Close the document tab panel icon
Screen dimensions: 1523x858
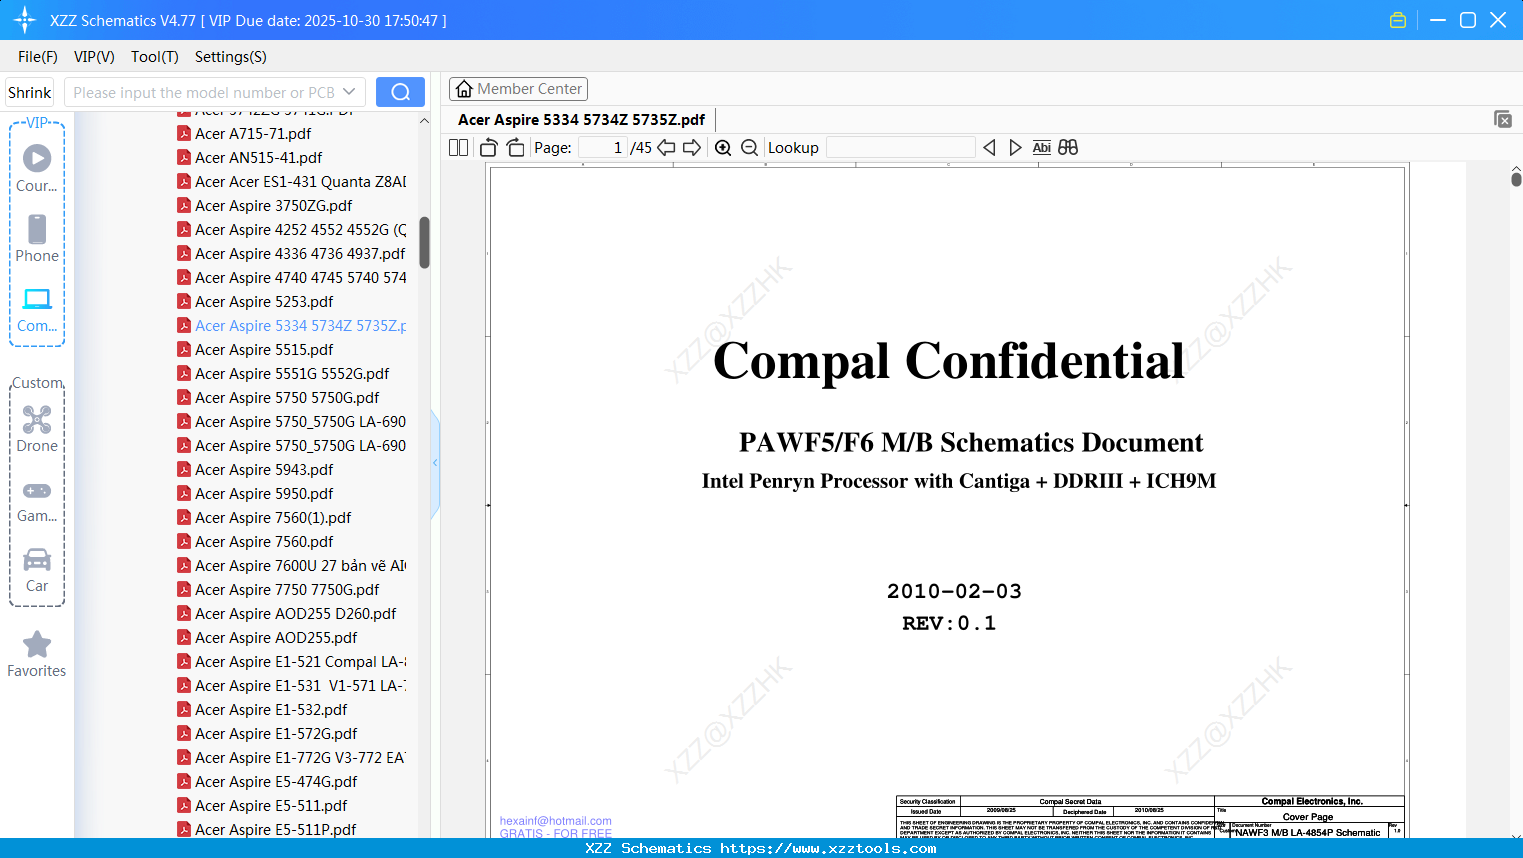pos(1503,119)
